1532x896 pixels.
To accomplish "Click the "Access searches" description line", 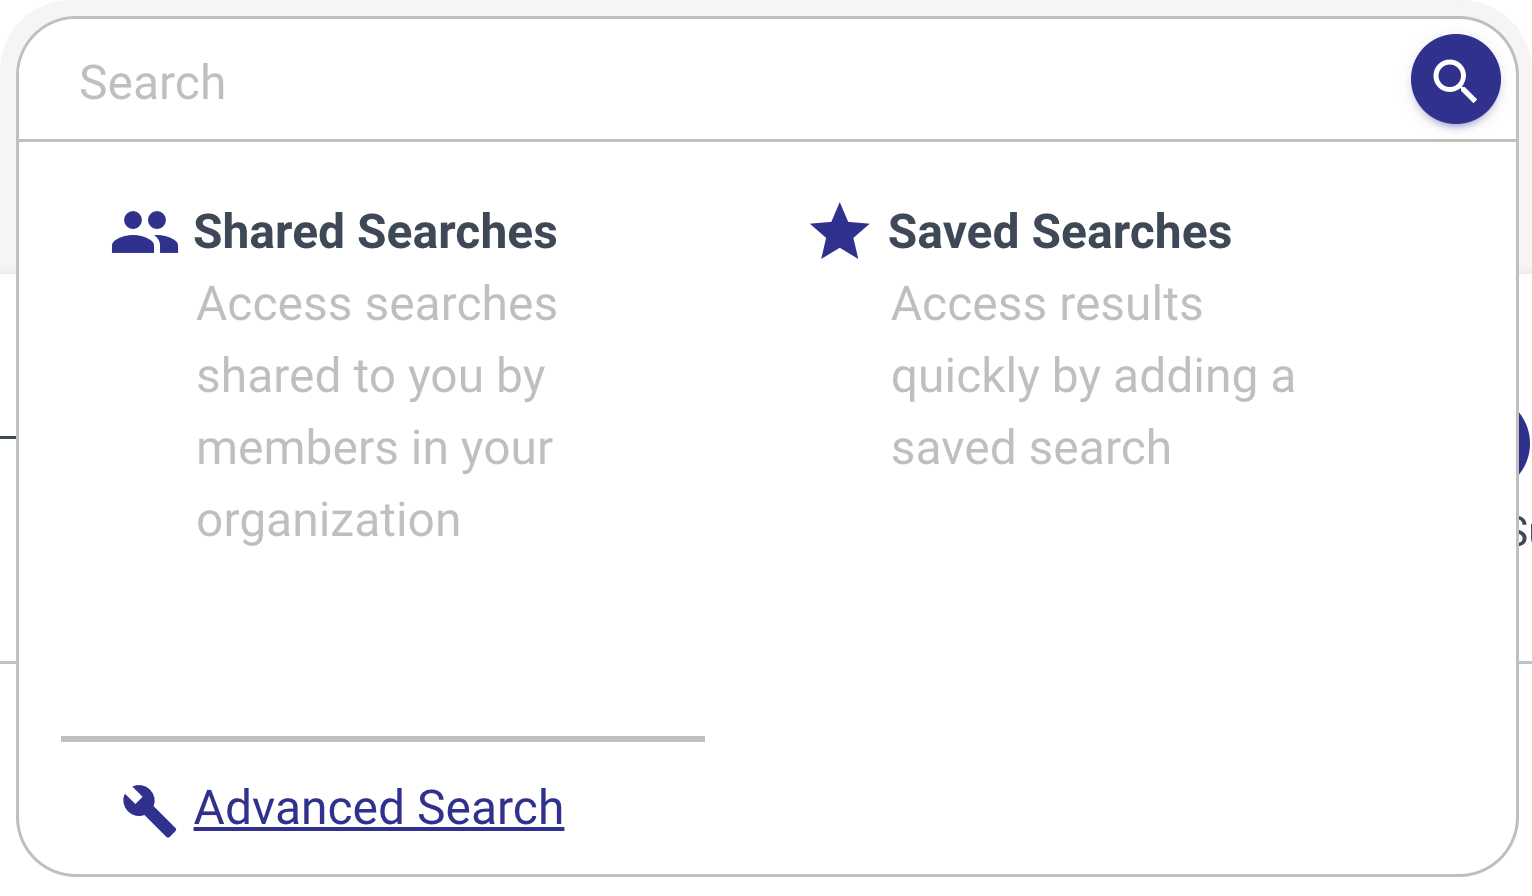I will pyautogui.click(x=377, y=304).
